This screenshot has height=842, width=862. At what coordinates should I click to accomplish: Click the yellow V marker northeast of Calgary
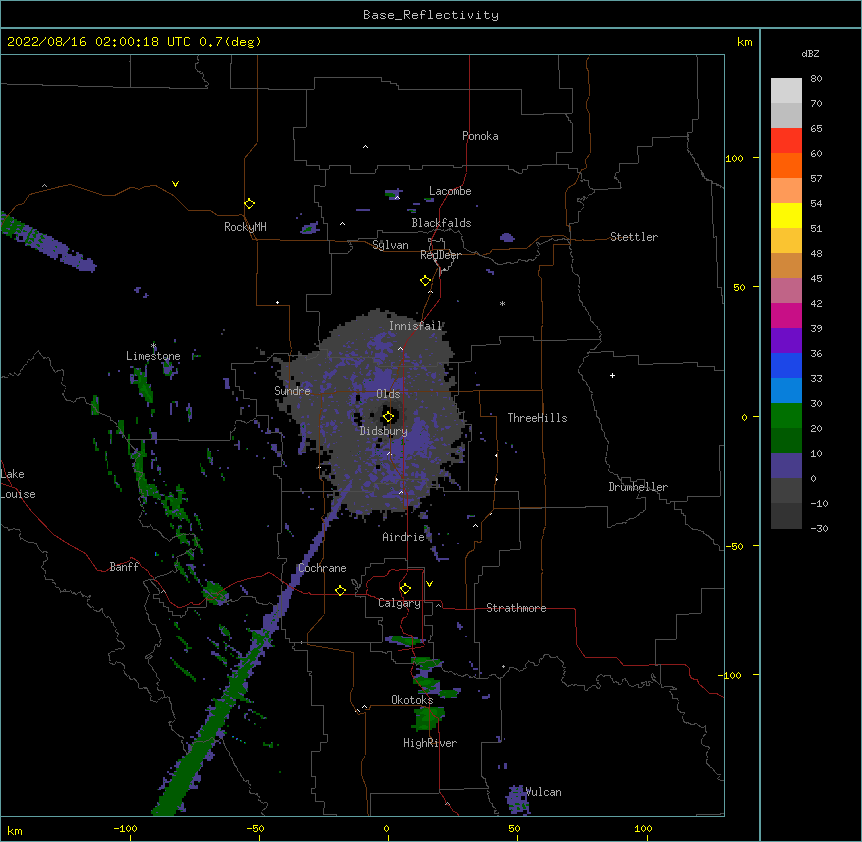click(429, 584)
